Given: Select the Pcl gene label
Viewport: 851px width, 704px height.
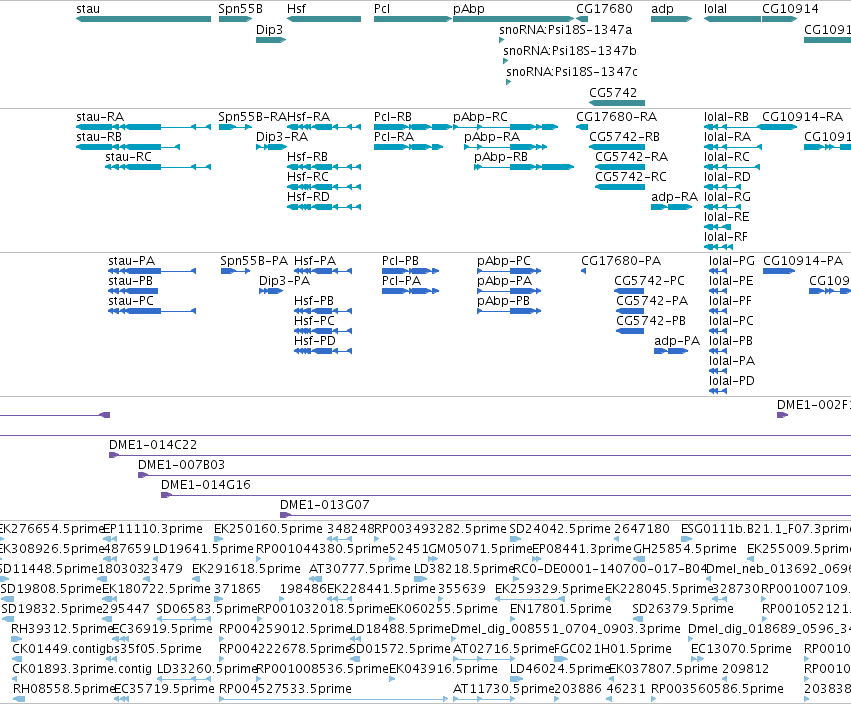Looking at the screenshot, I should [x=382, y=9].
